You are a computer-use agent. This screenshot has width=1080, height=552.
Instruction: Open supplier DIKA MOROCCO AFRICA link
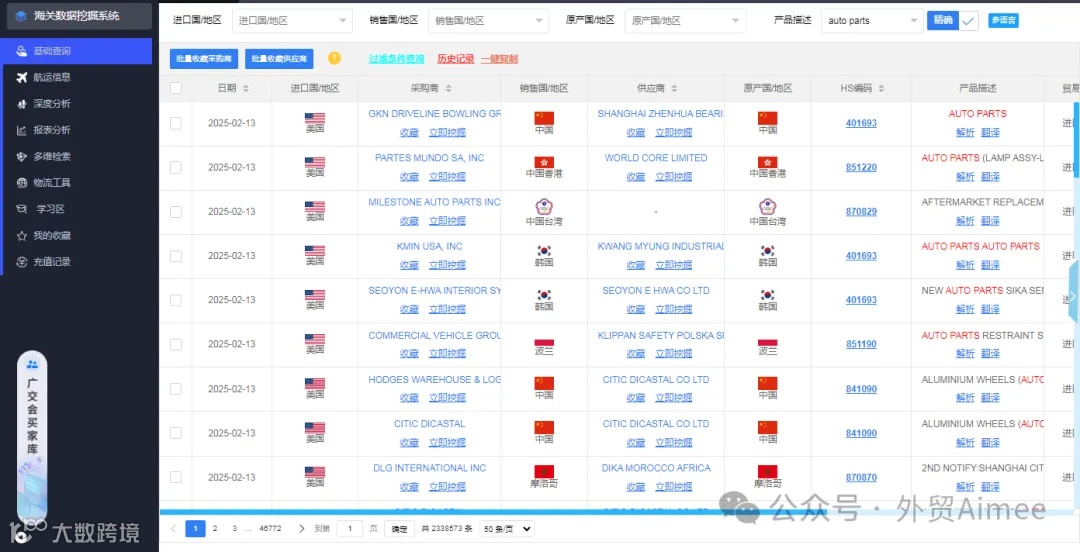[656, 468]
